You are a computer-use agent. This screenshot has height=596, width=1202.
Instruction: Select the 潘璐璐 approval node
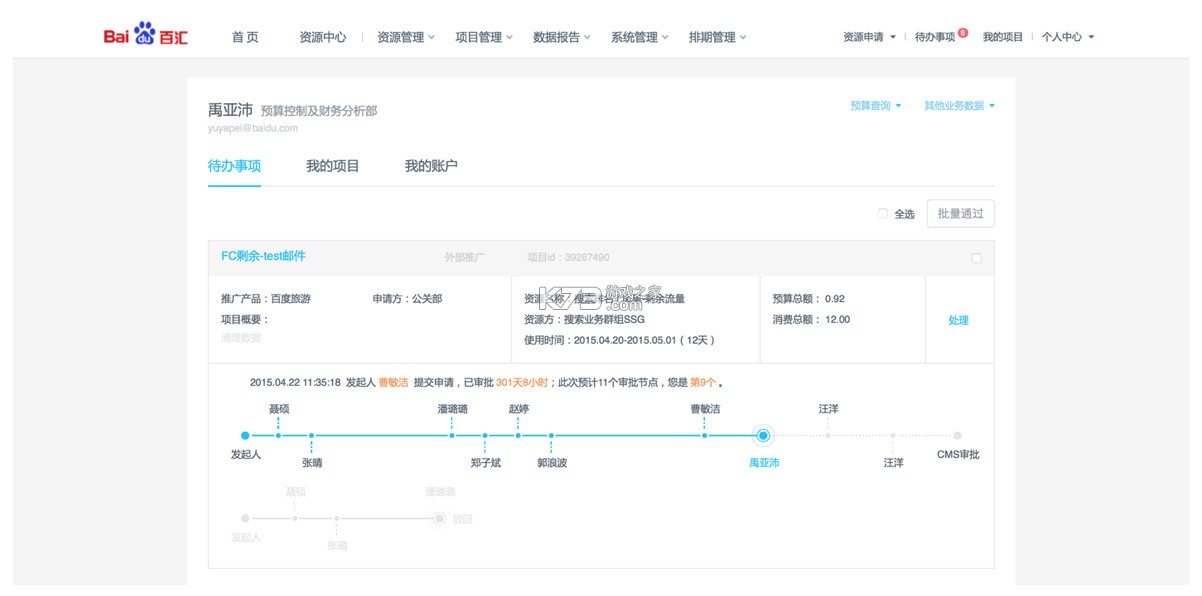coord(452,436)
